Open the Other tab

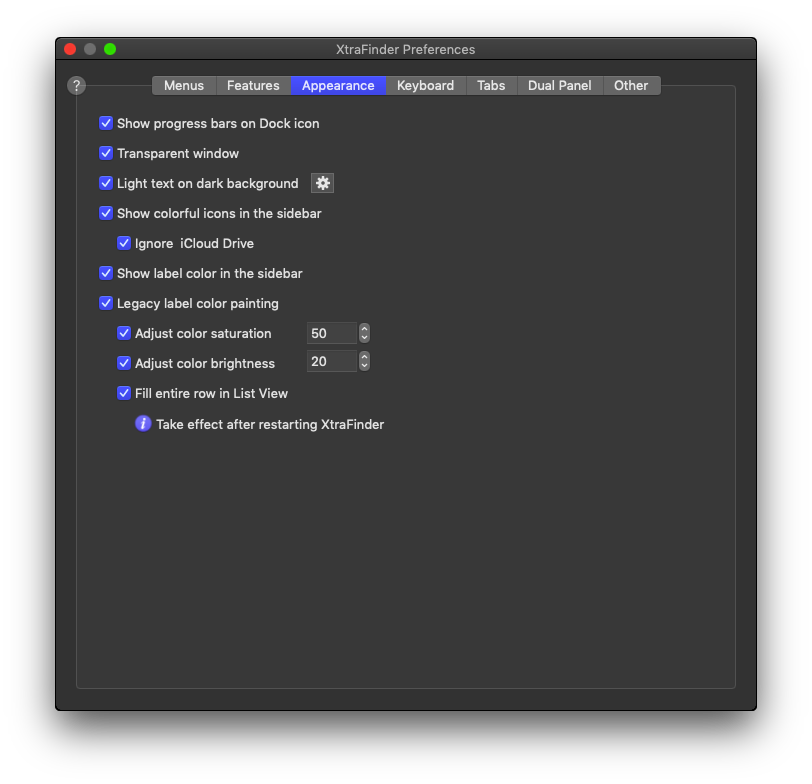click(631, 86)
